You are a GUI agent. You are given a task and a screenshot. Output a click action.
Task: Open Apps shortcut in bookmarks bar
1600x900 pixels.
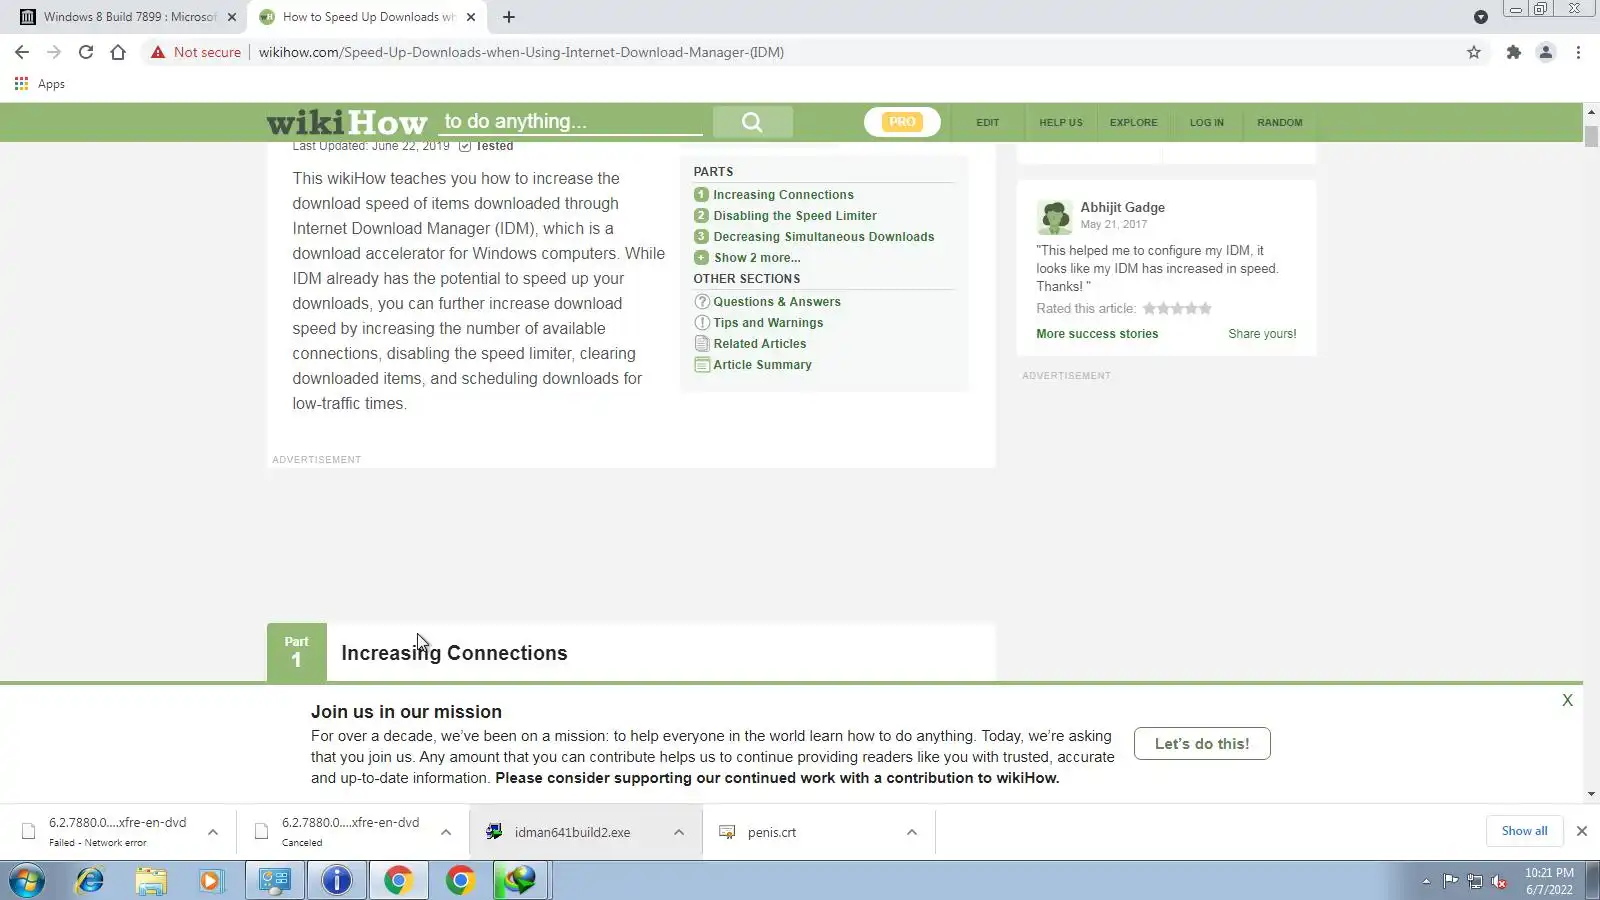[x=40, y=84]
